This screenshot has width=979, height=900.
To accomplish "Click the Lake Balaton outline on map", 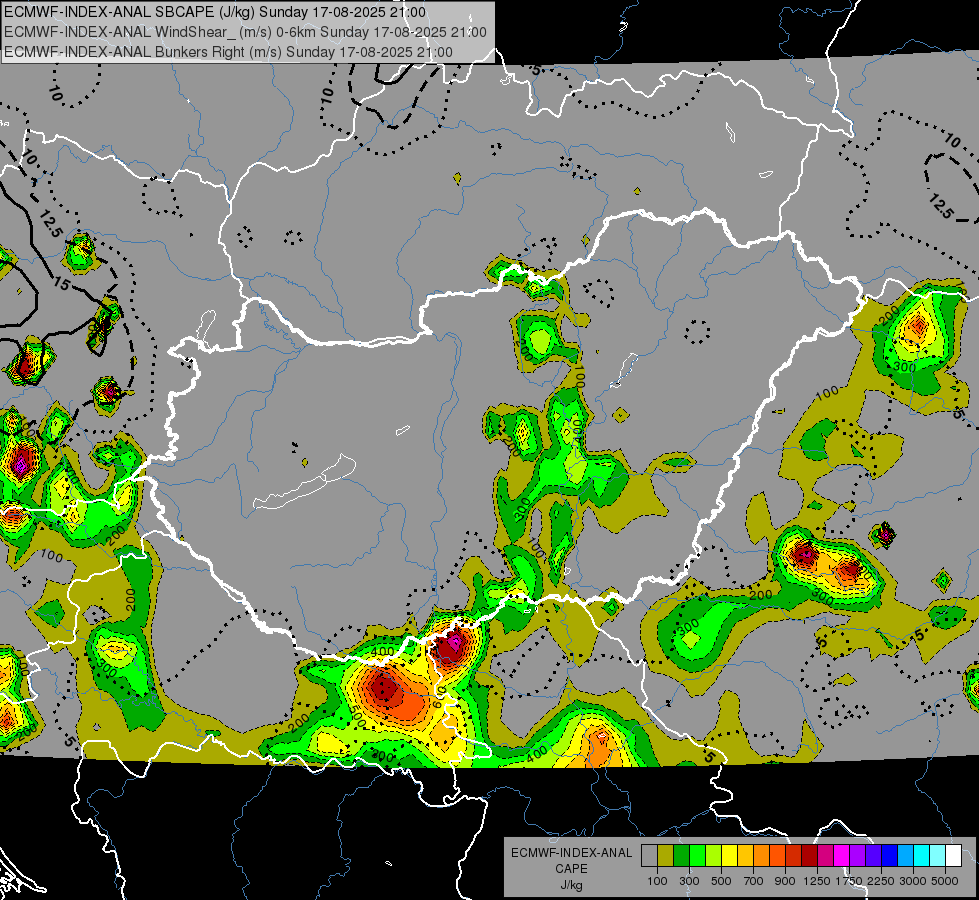I will point(304,482).
